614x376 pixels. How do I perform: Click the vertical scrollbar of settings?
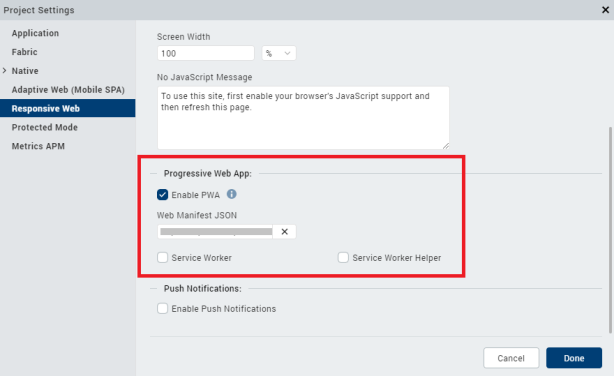[x=610, y=230]
